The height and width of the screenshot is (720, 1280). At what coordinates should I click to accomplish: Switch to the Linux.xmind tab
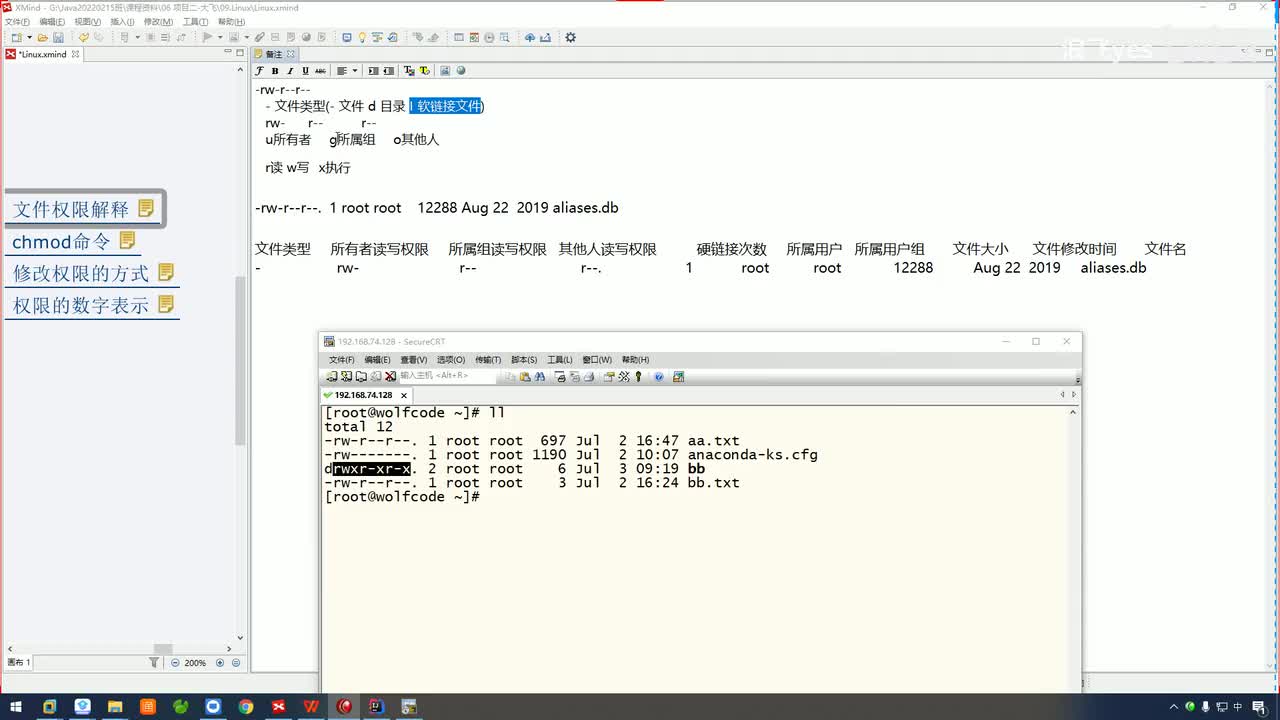42,54
